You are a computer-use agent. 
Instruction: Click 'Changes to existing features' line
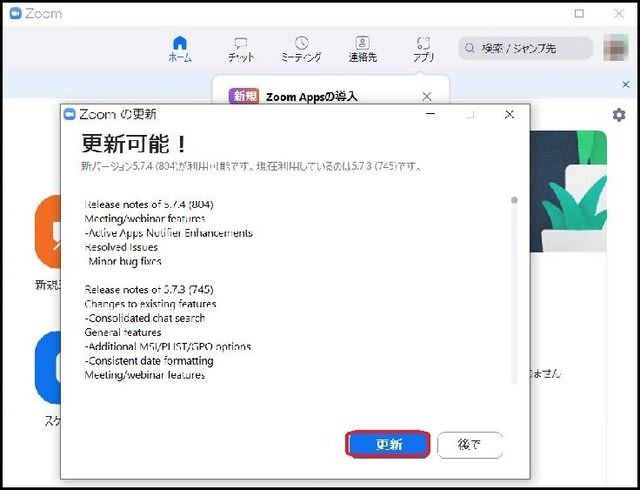150,304
